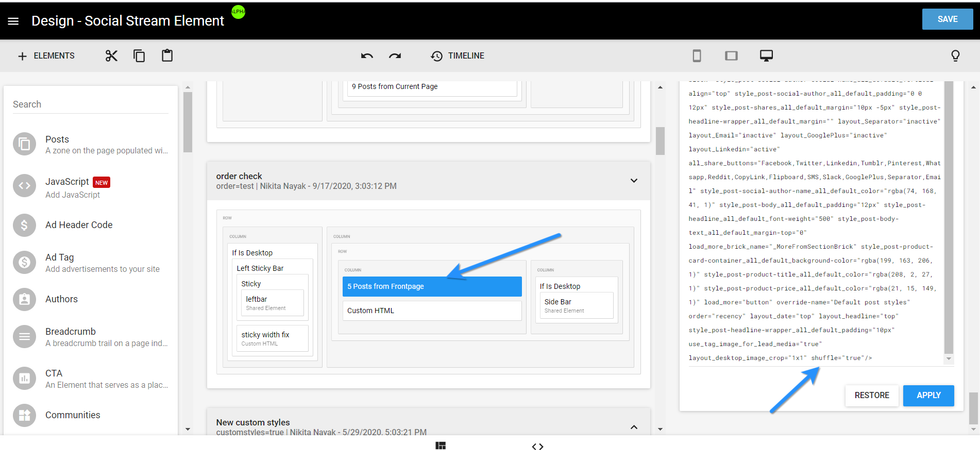Switch to tablet device preview
The width and height of the screenshot is (980, 450).
point(731,56)
